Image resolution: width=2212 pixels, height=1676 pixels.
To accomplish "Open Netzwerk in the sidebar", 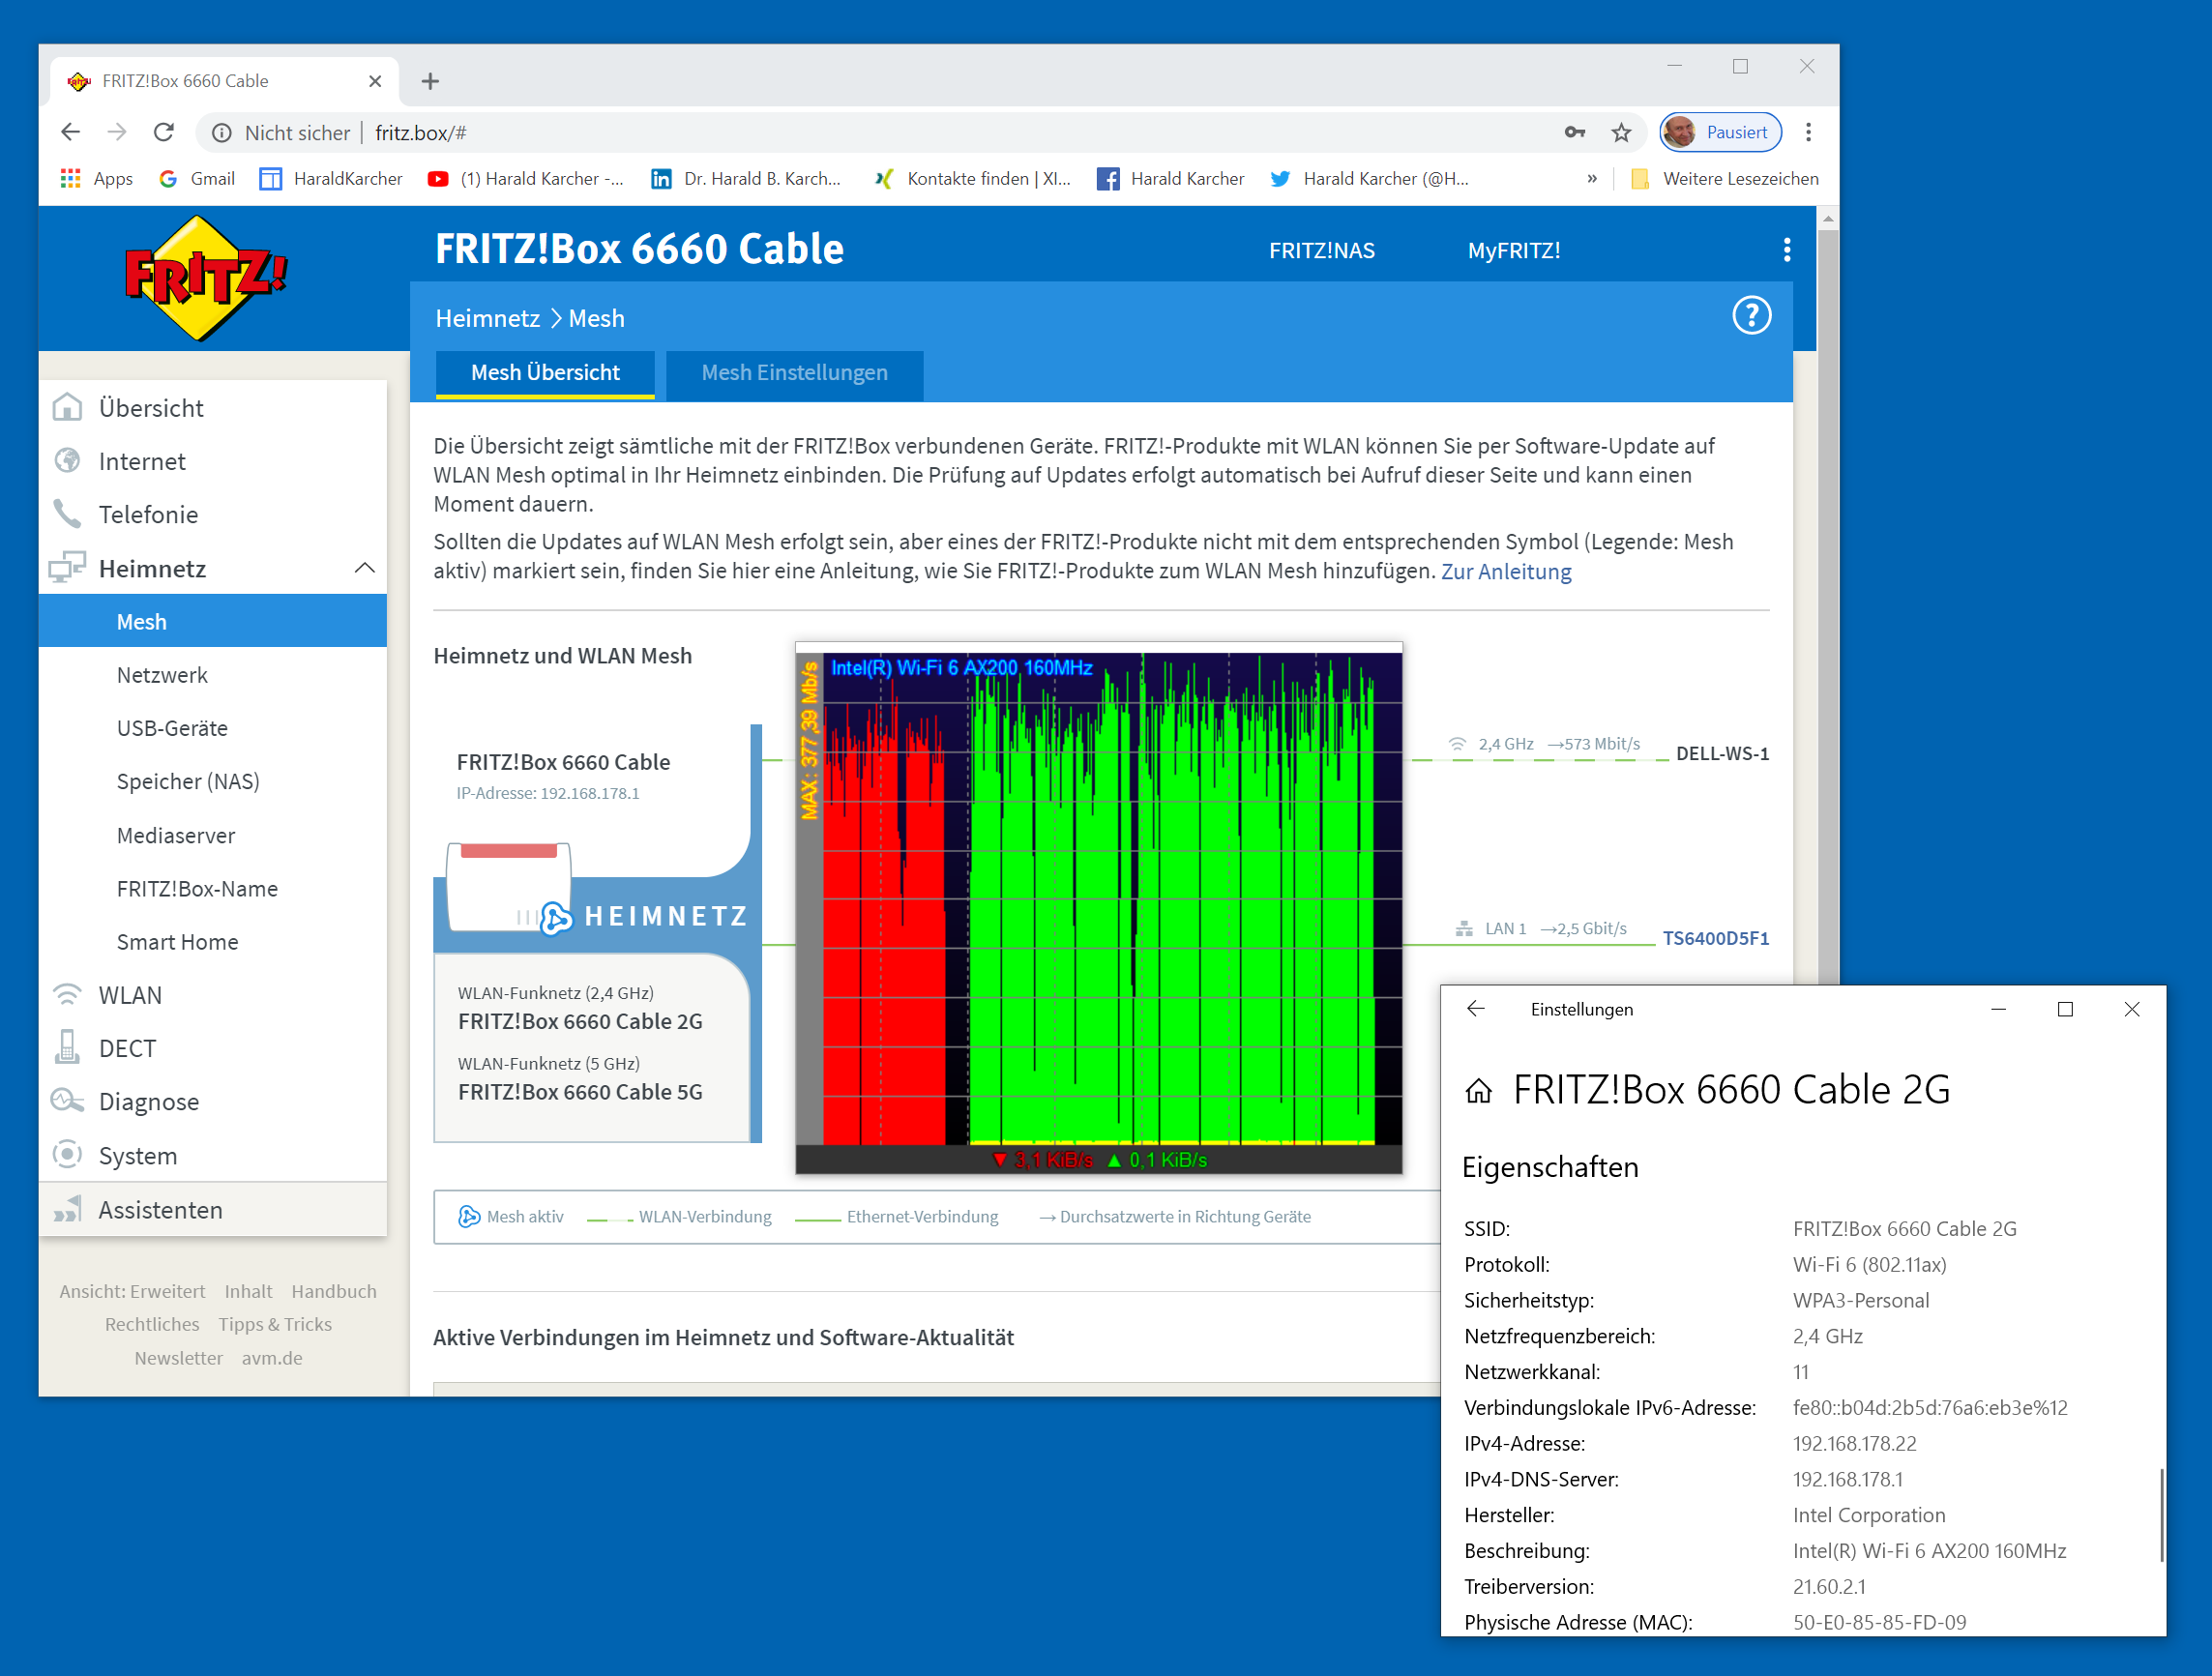I will click(162, 675).
